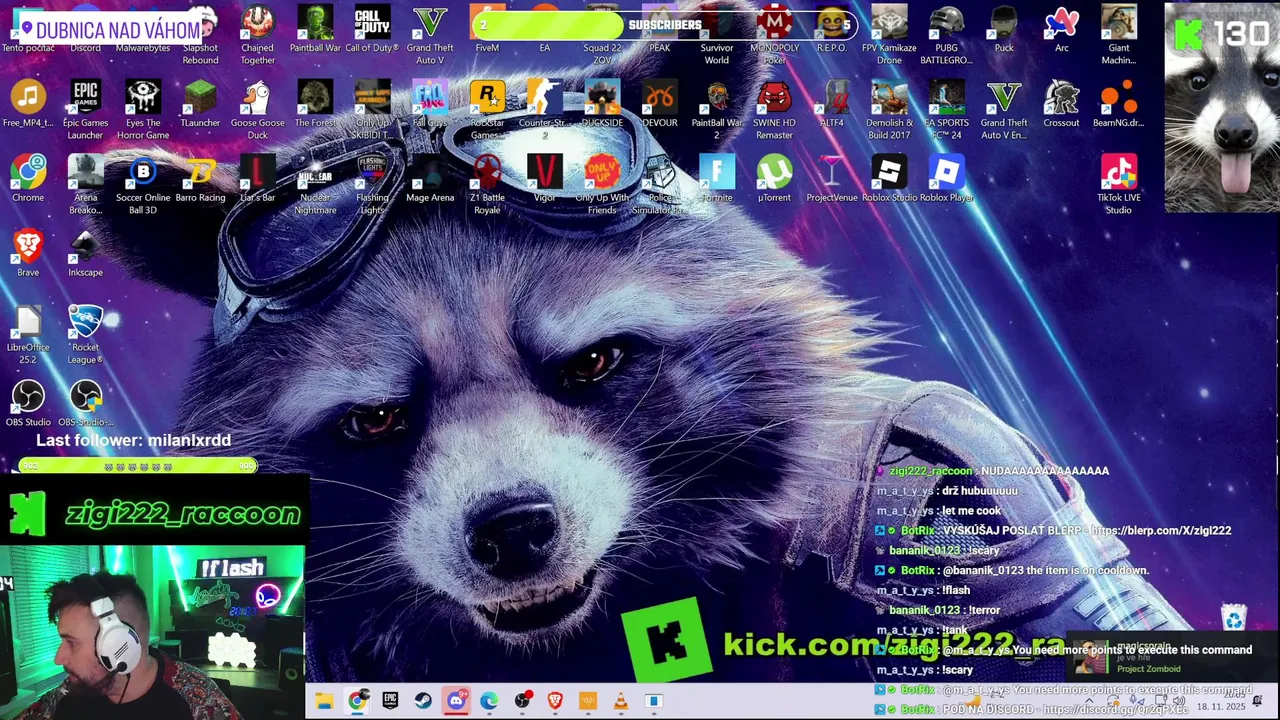Launch Roblox Studio from the desktop
Viewport: 1280px width, 720px height.
point(889,180)
